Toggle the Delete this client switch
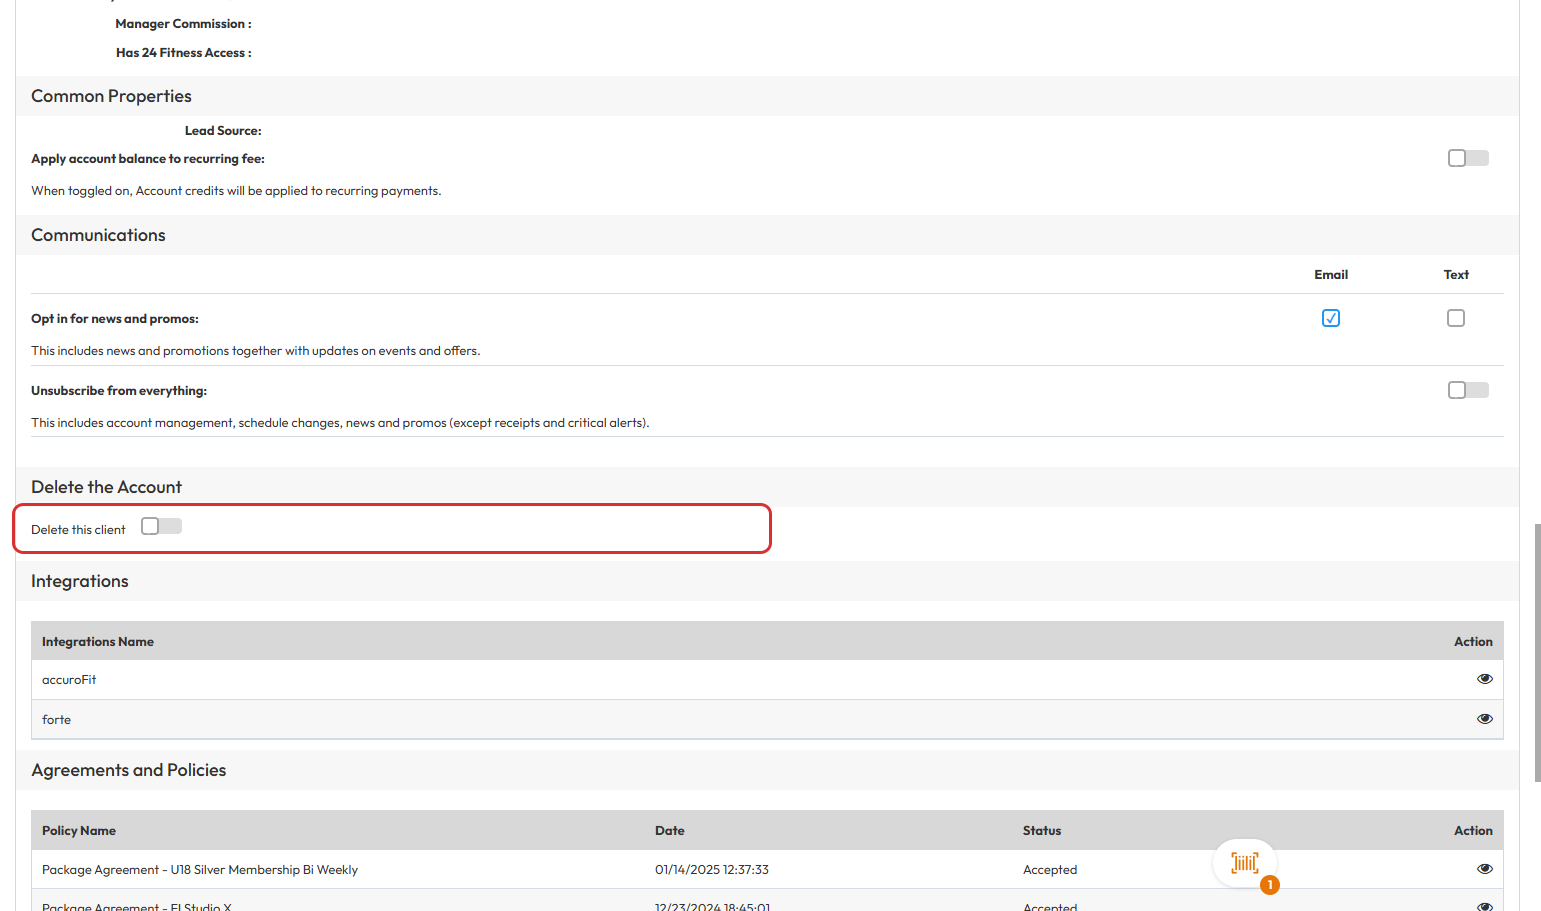The height and width of the screenshot is (911, 1541). tap(161, 527)
